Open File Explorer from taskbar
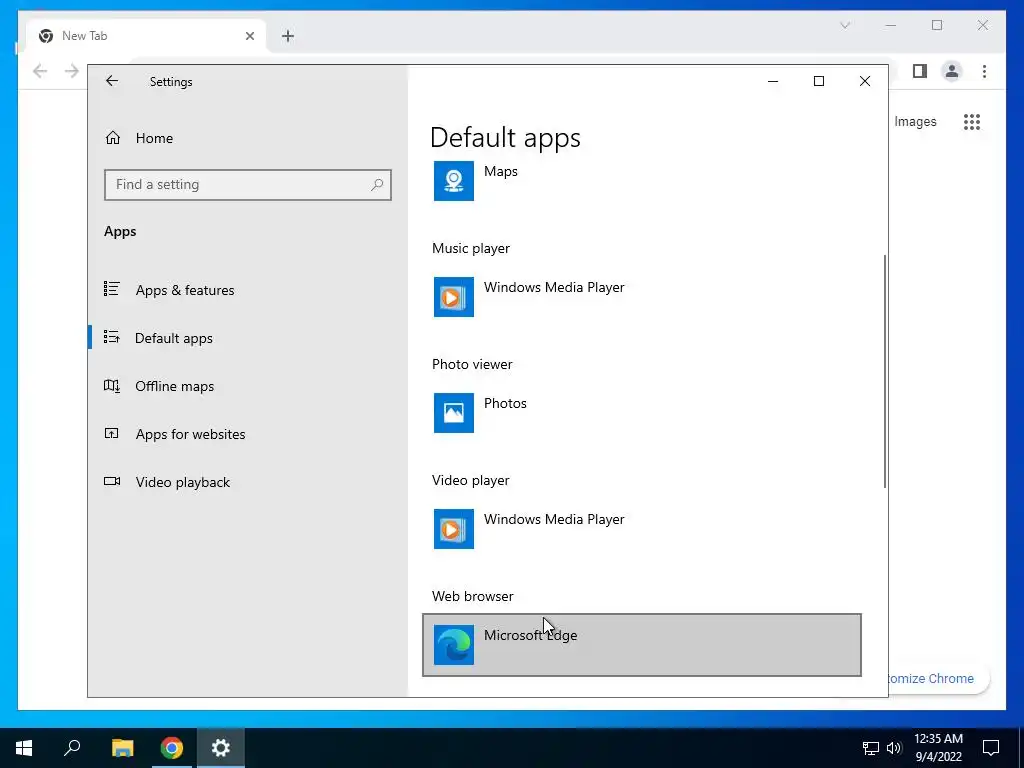The height and width of the screenshot is (768, 1024). coord(122,748)
